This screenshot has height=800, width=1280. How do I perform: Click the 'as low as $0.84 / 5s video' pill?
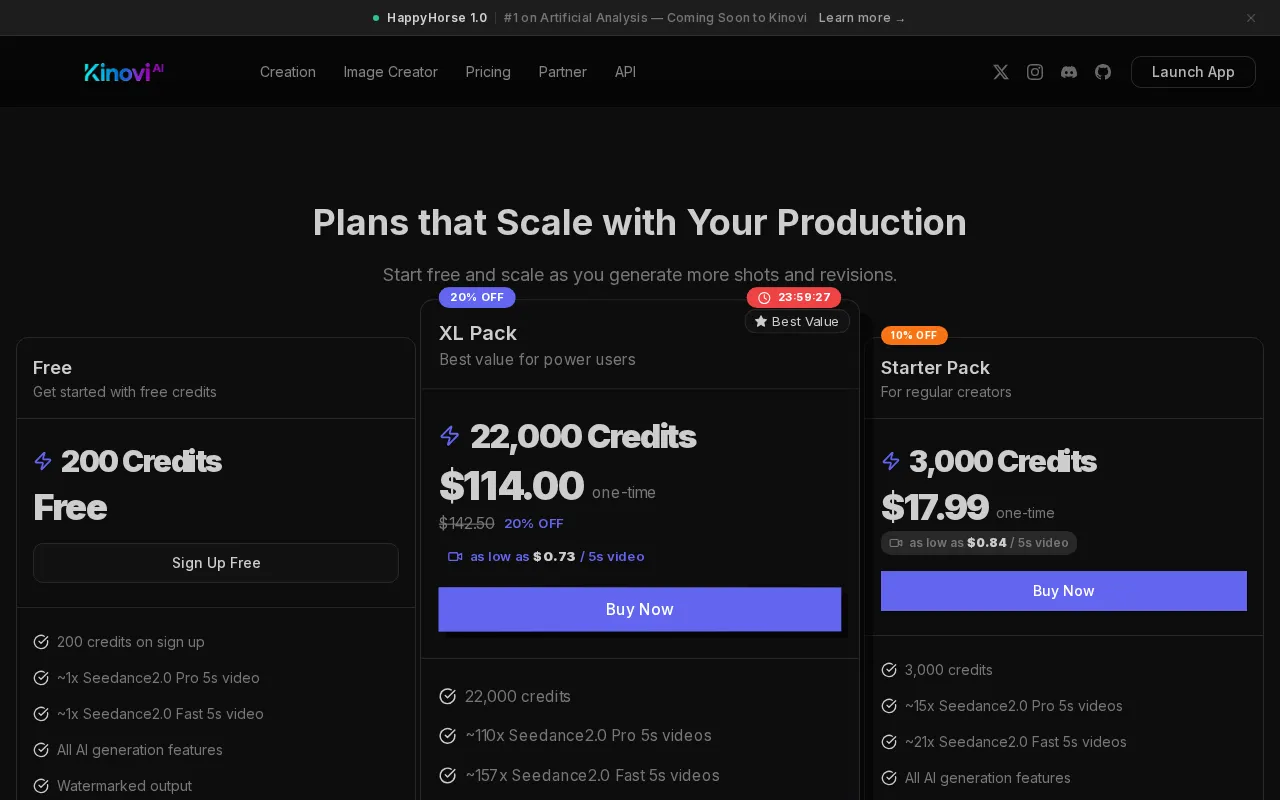(x=979, y=543)
